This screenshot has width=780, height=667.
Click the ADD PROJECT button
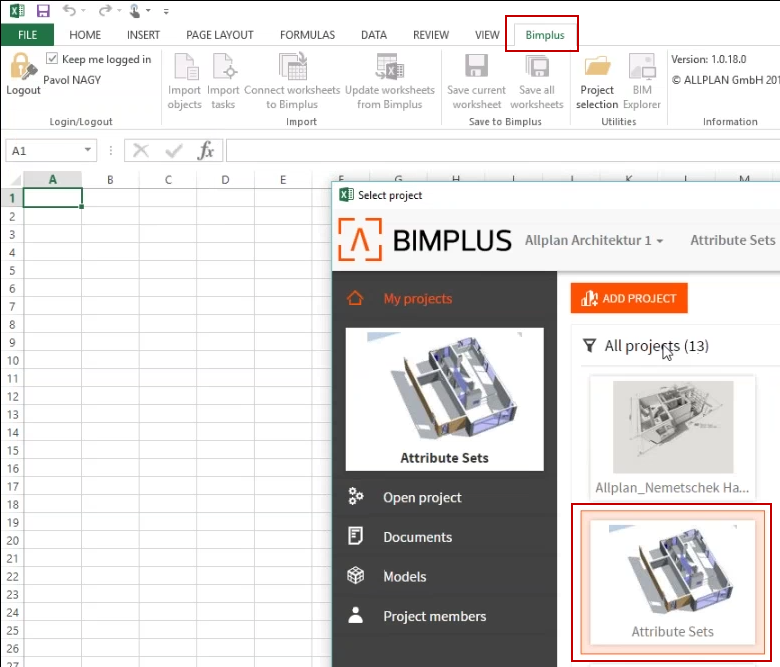(x=629, y=298)
